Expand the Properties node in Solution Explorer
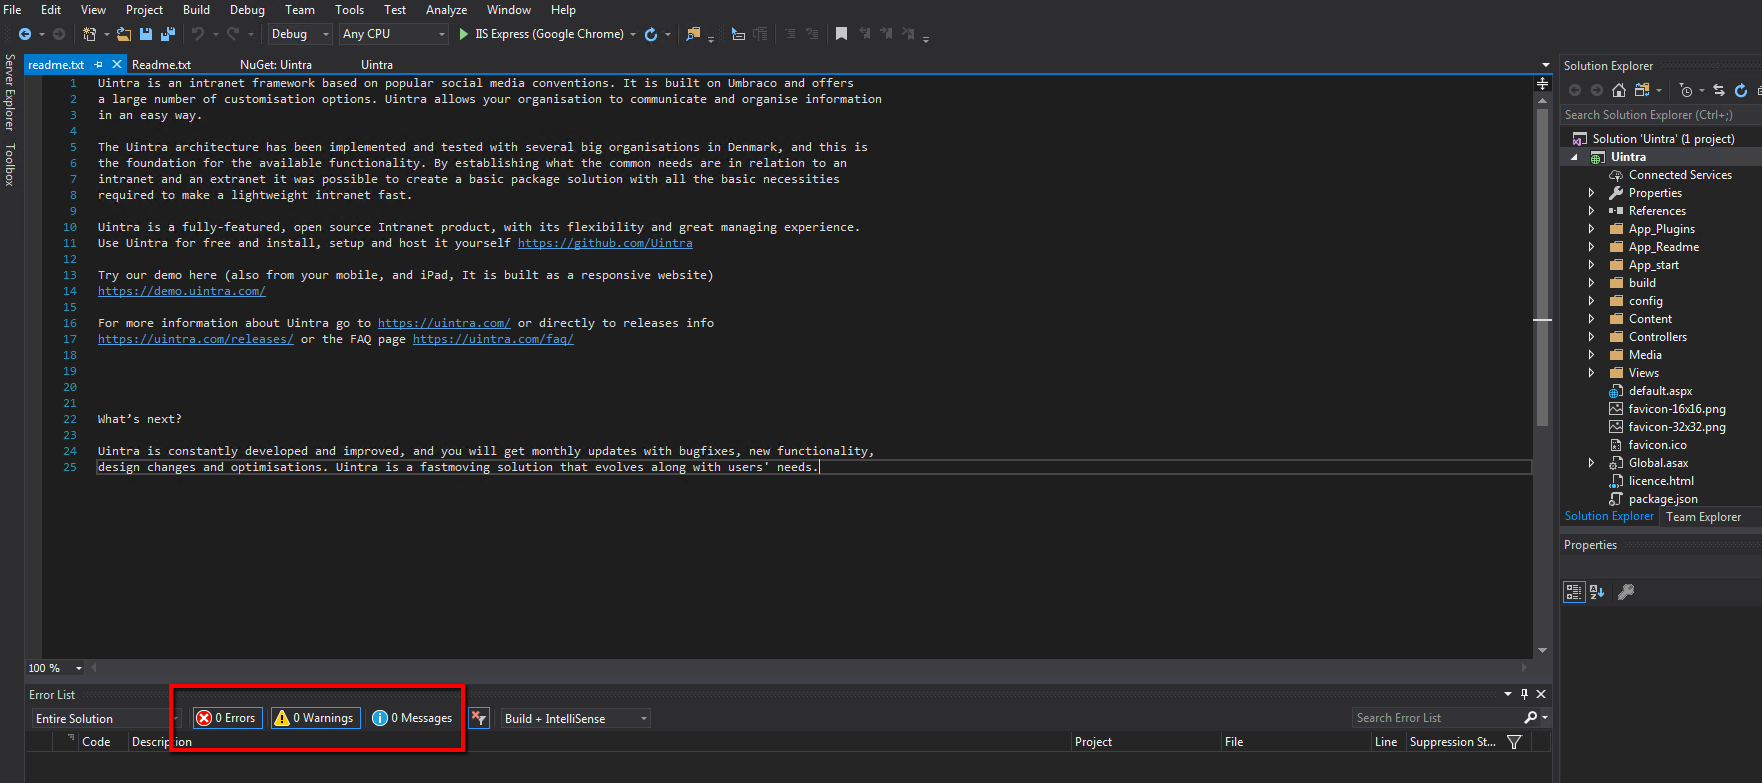 [x=1591, y=193]
